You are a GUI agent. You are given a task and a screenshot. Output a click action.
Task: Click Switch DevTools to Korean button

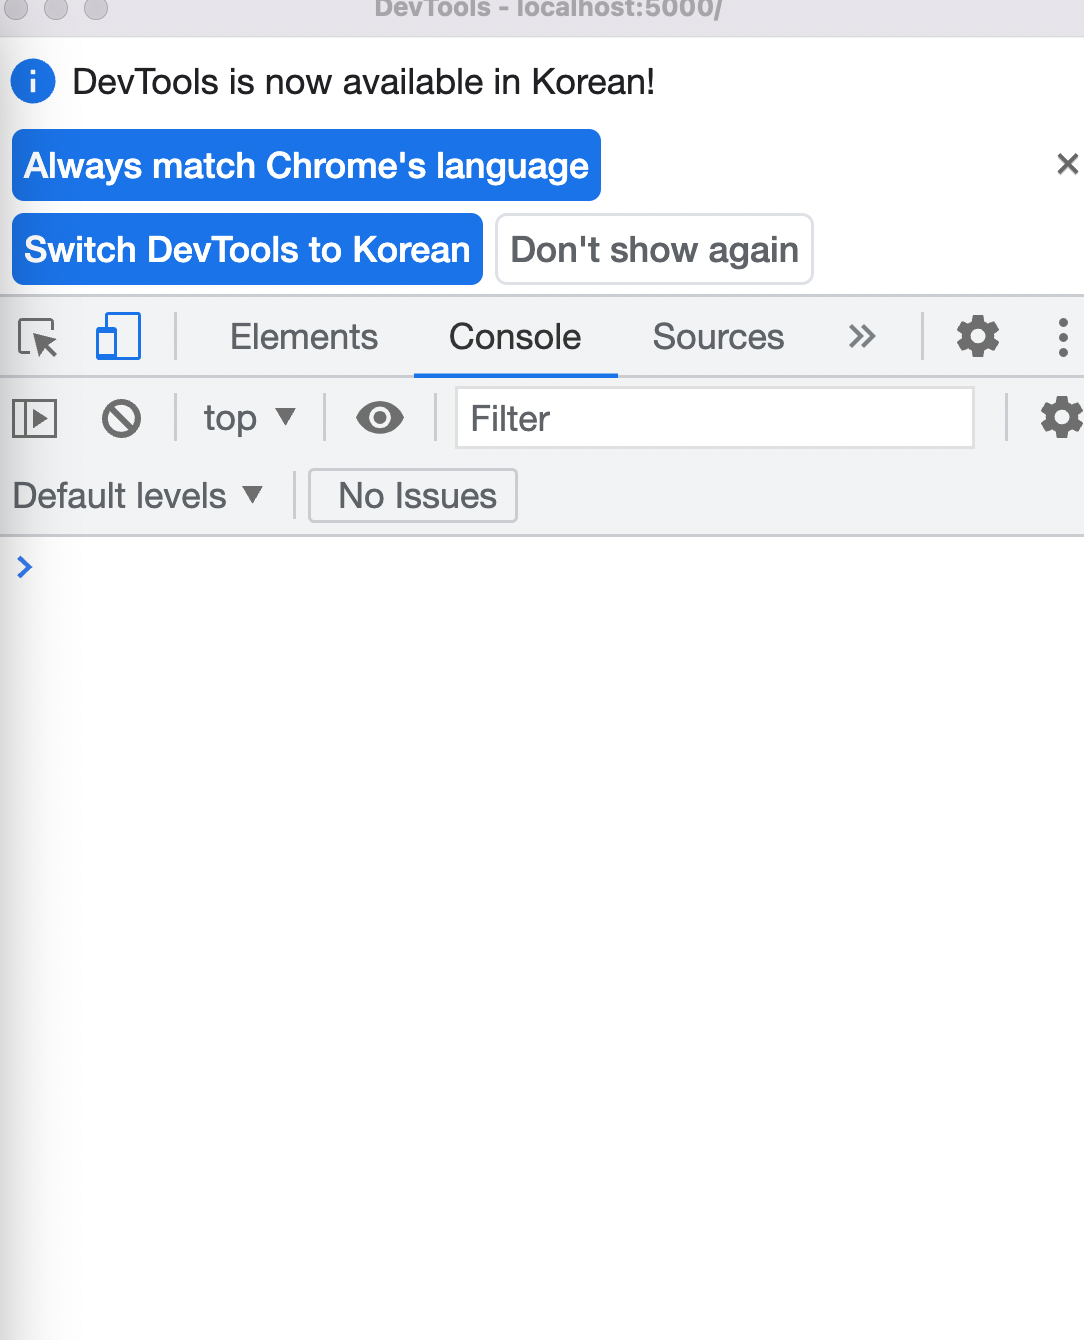coord(247,249)
